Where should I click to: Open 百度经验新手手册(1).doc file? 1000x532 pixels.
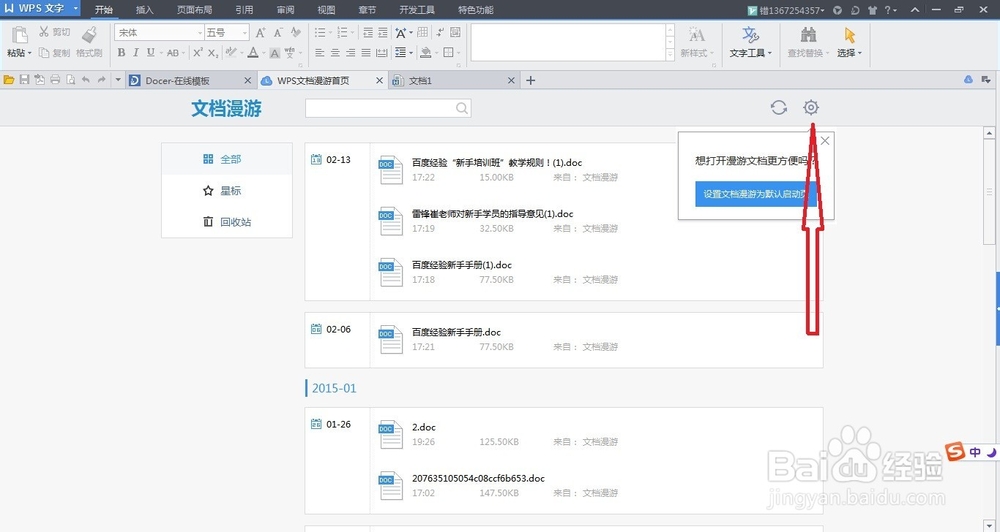(462, 265)
